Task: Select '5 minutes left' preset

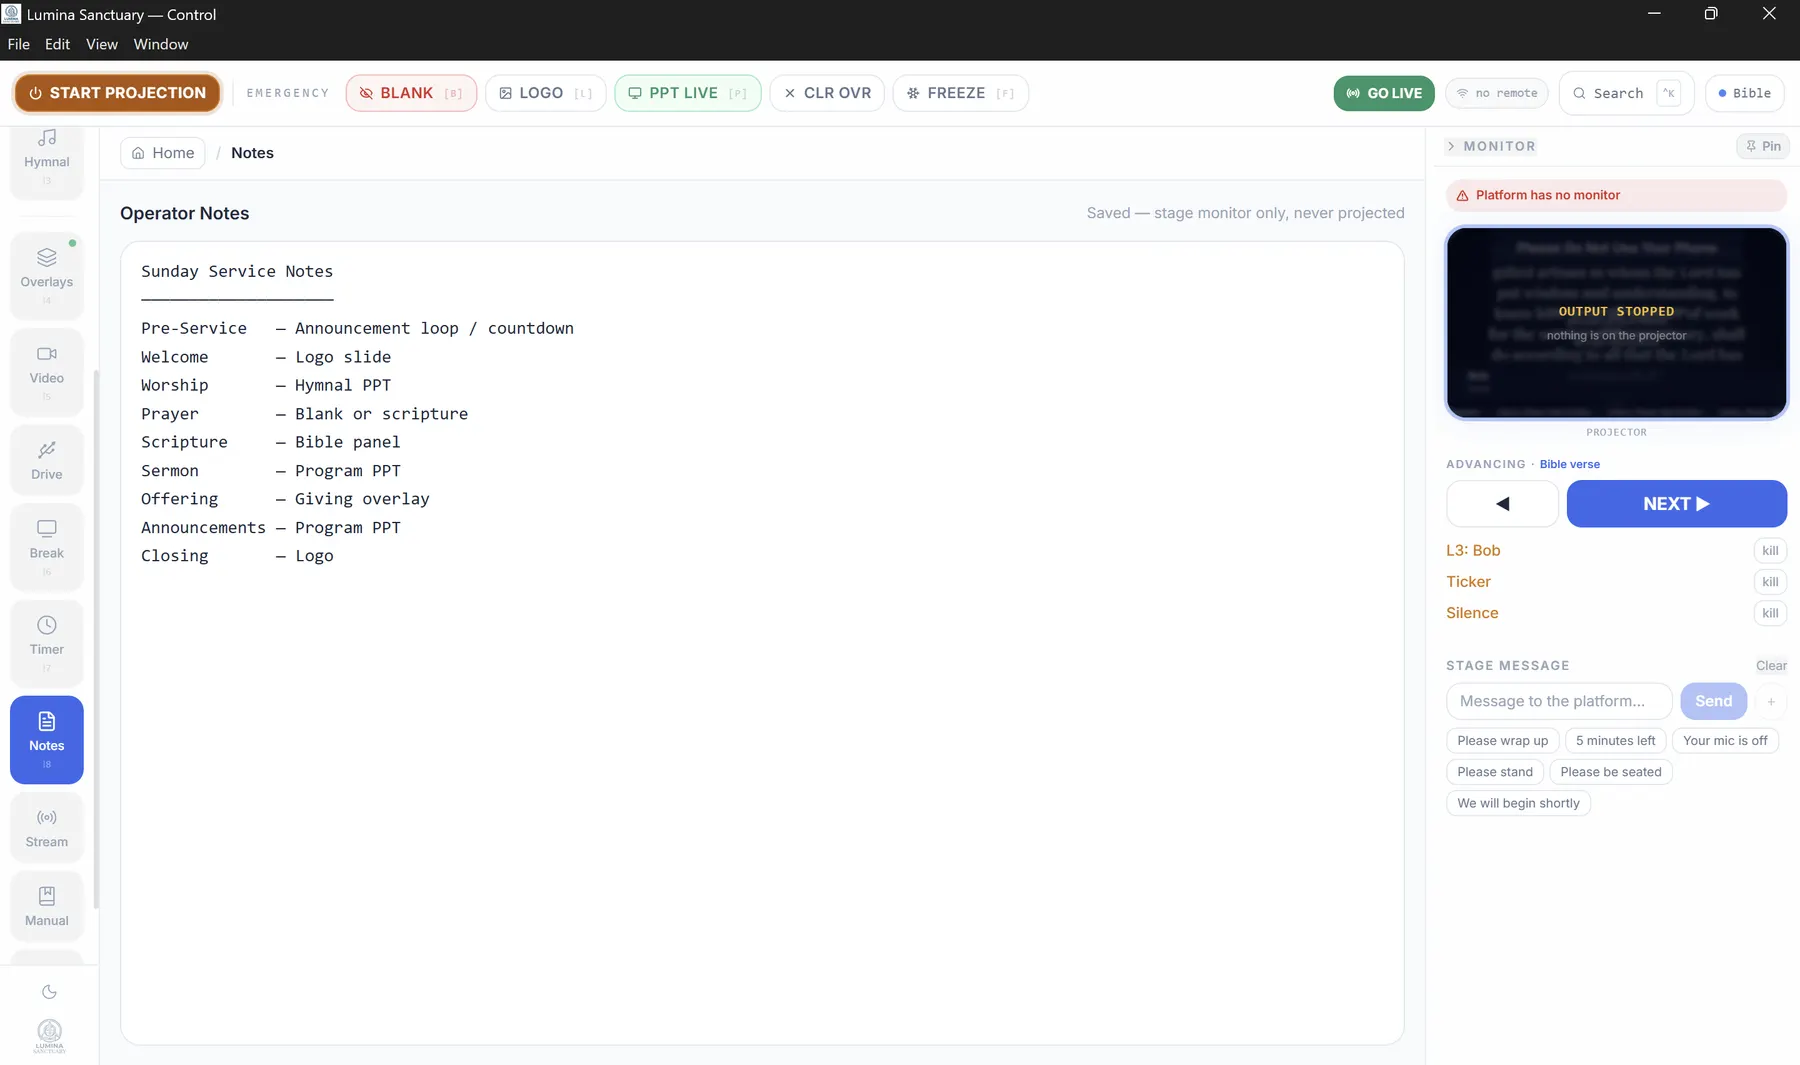Action: (x=1615, y=741)
